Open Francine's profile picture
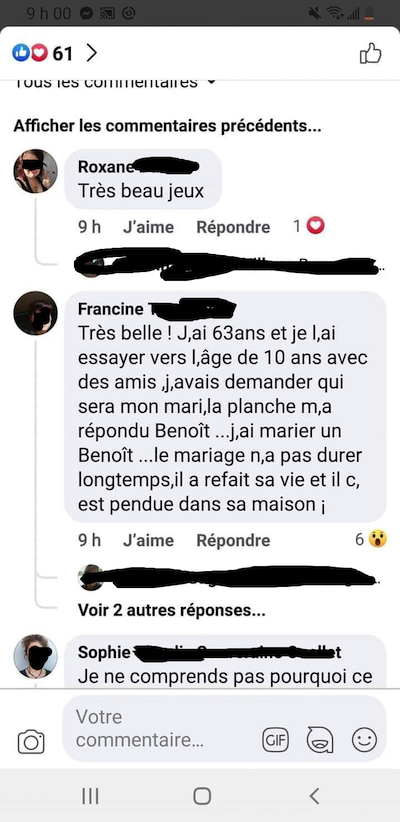 click(36, 313)
